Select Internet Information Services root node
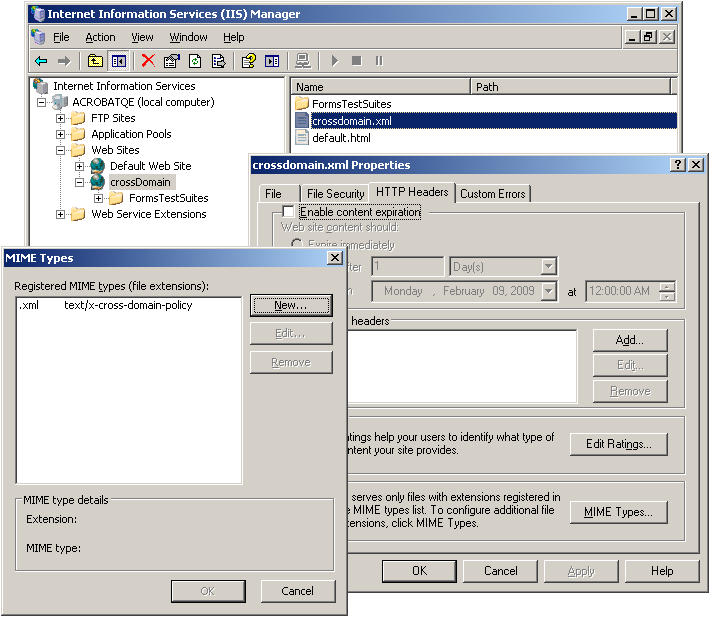 tap(124, 86)
